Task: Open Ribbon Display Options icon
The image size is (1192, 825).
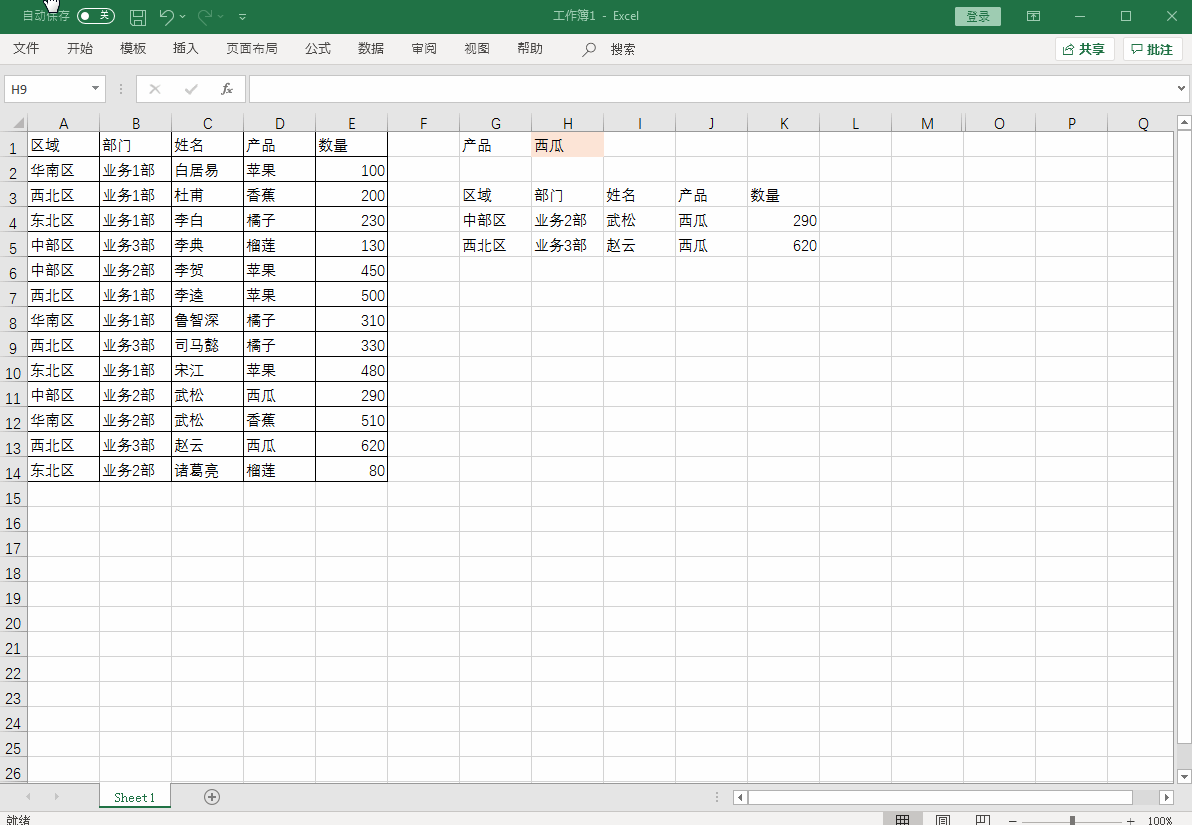Action: (x=1033, y=16)
